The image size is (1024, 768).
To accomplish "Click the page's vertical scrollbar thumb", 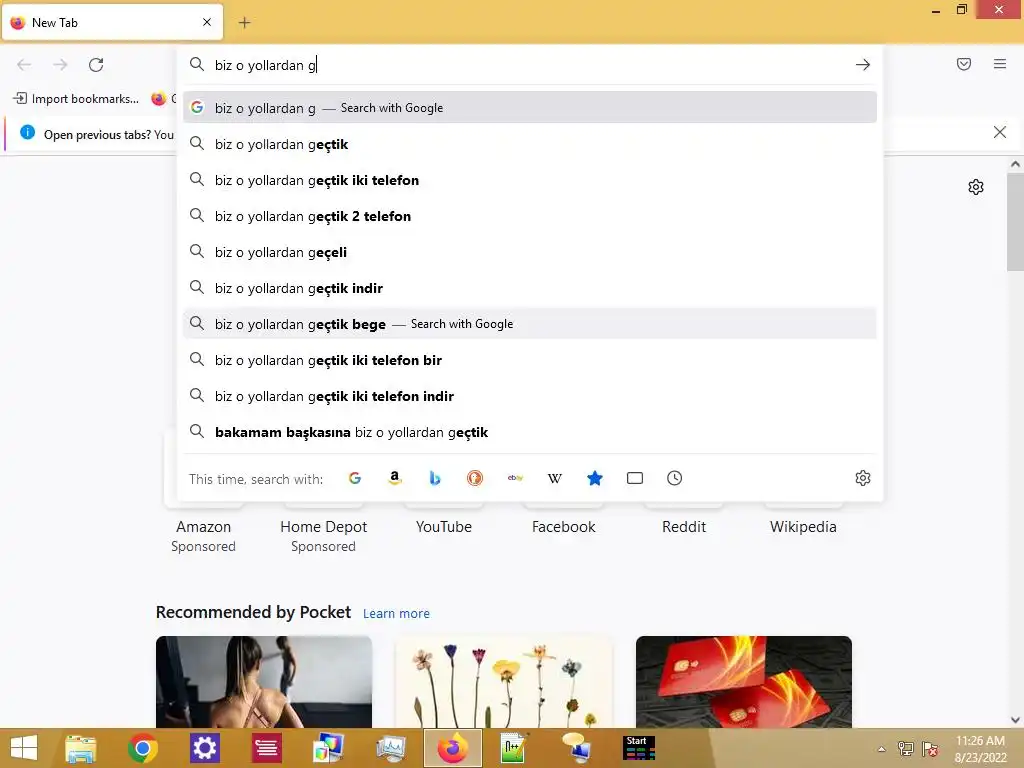I will coord(1015,222).
